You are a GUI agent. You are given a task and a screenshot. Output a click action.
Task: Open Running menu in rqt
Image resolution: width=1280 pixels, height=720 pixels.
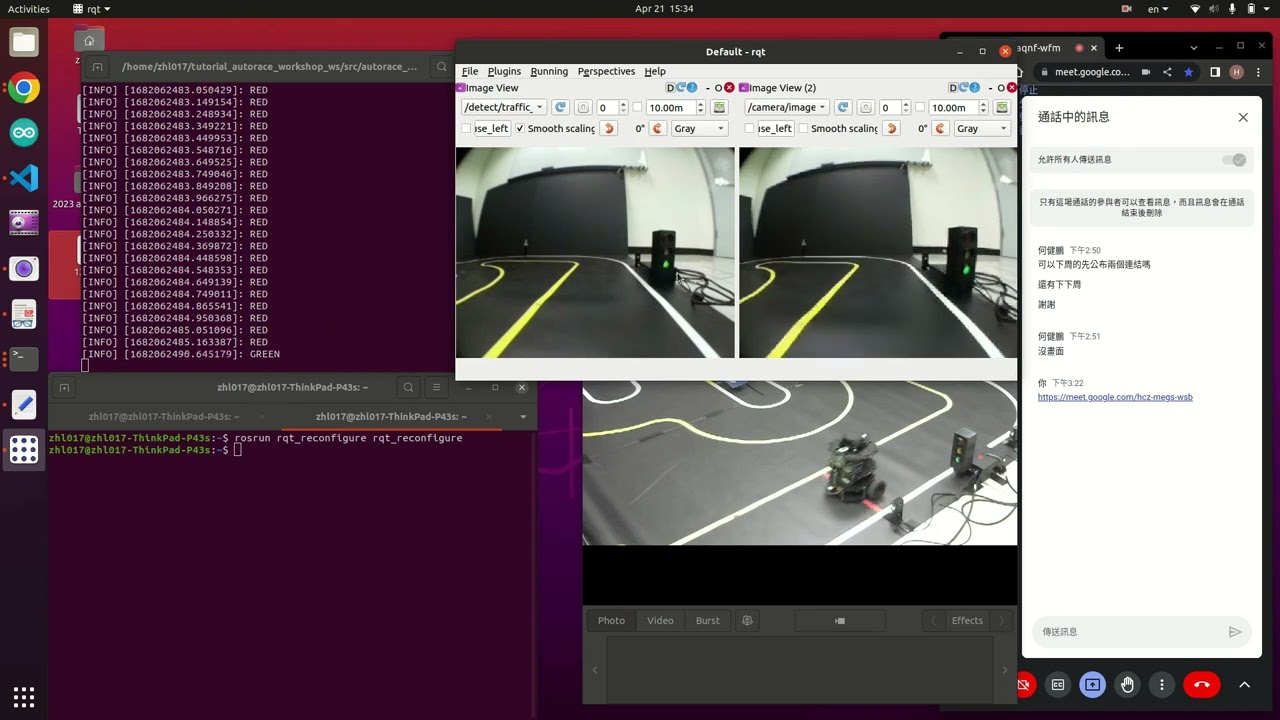pos(549,71)
